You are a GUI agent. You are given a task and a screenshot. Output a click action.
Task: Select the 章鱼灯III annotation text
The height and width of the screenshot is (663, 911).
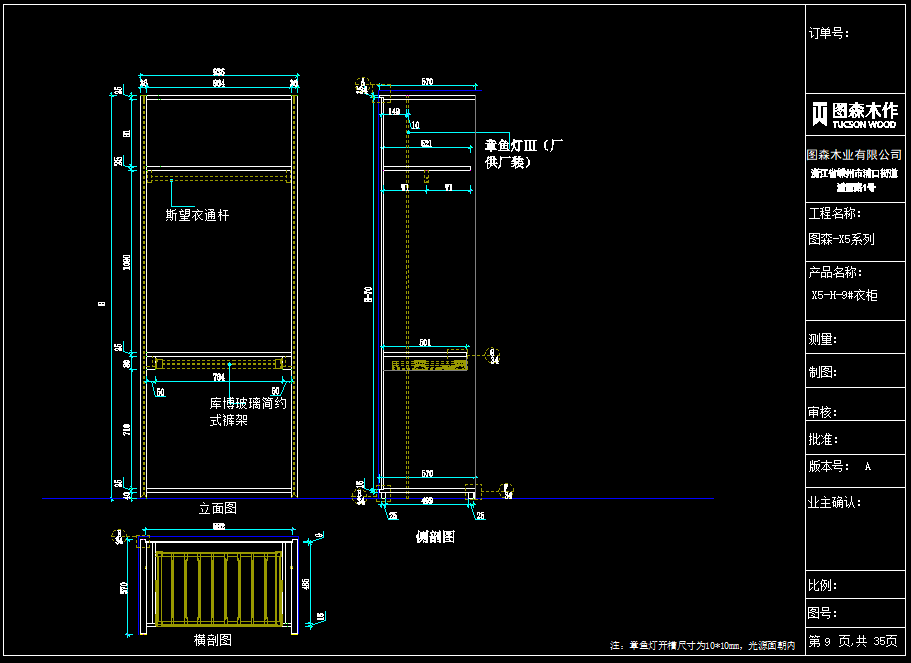pyautogui.click(x=525, y=152)
